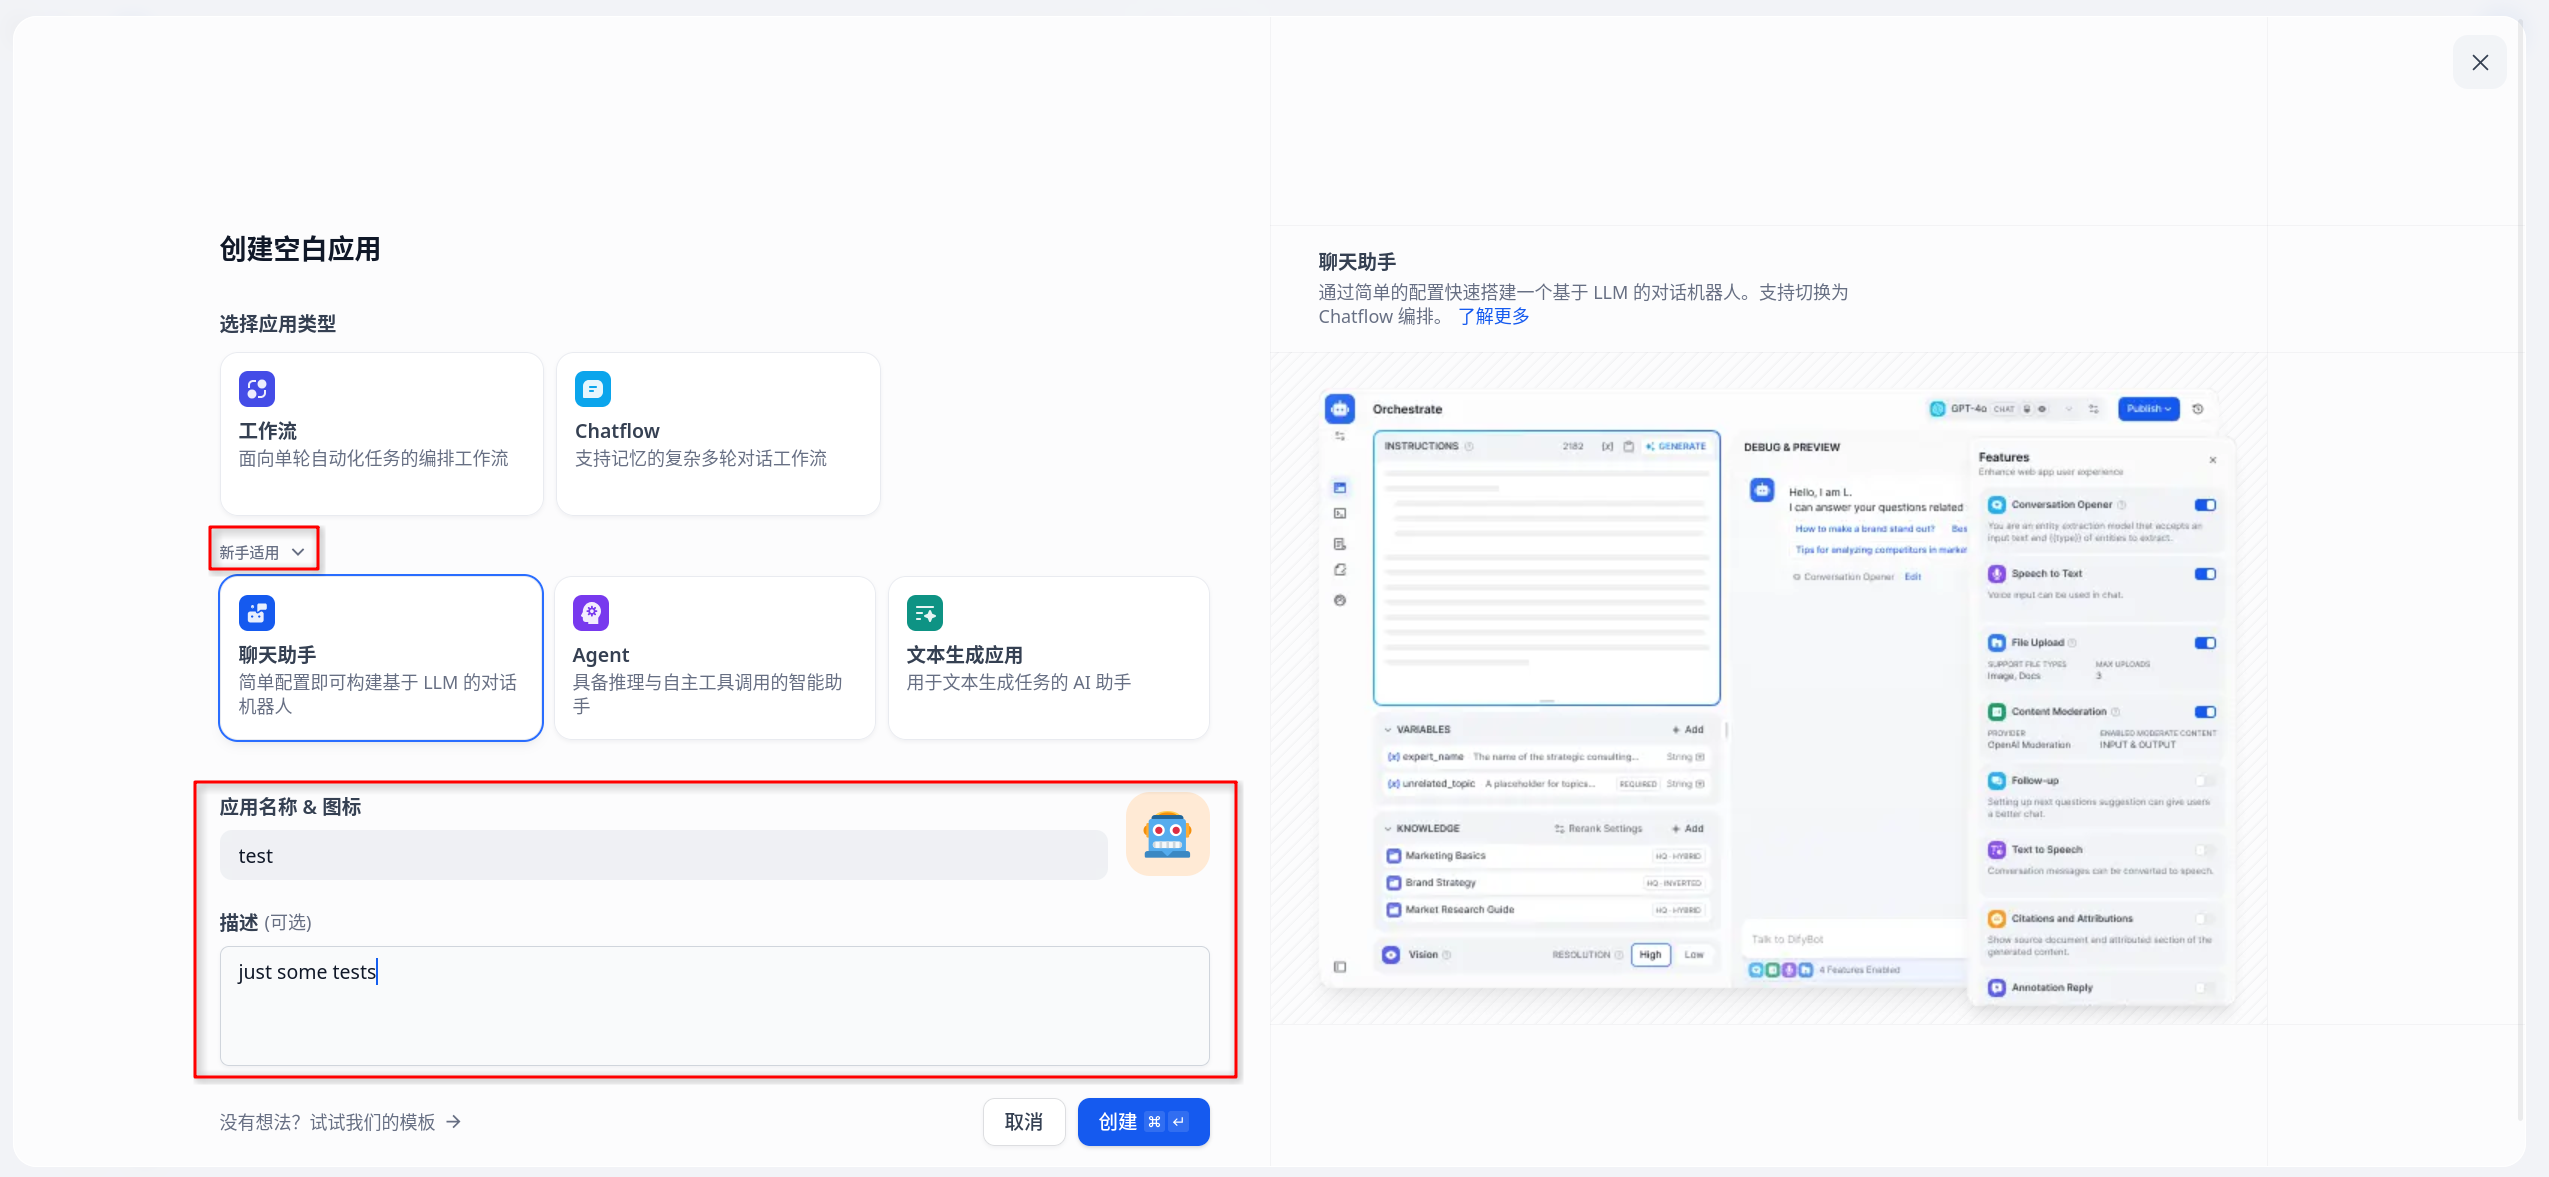Click the Workflow (工作流) type icon
The image size is (2549, 1177).
click(256, 389)
